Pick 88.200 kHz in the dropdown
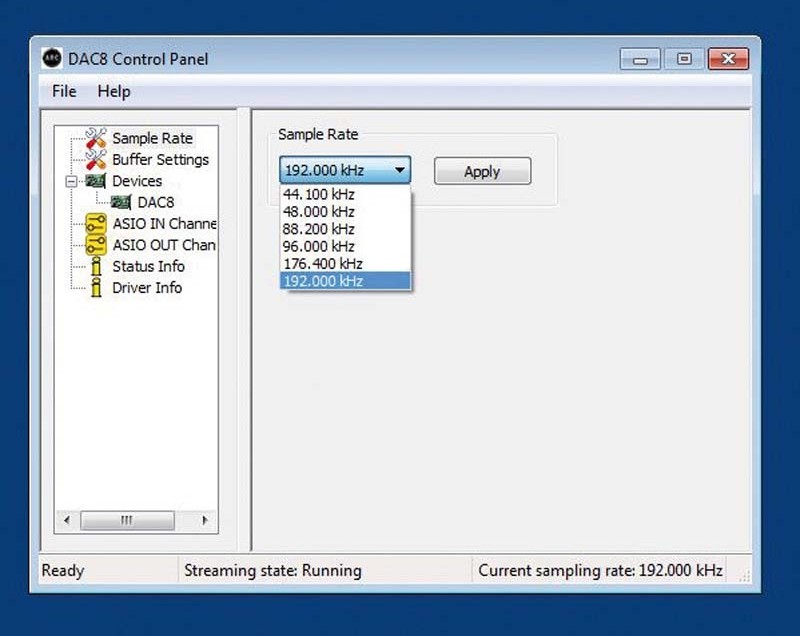 coord(345,229)
